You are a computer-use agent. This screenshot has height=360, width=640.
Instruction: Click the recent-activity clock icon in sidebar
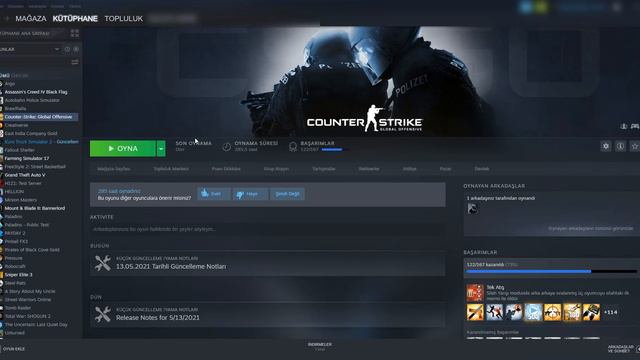[67, 49]
